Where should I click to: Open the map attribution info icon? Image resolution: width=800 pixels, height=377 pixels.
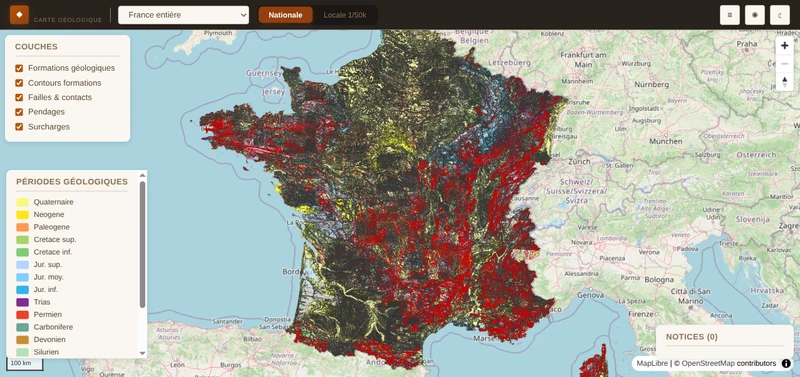click(786, 363)
